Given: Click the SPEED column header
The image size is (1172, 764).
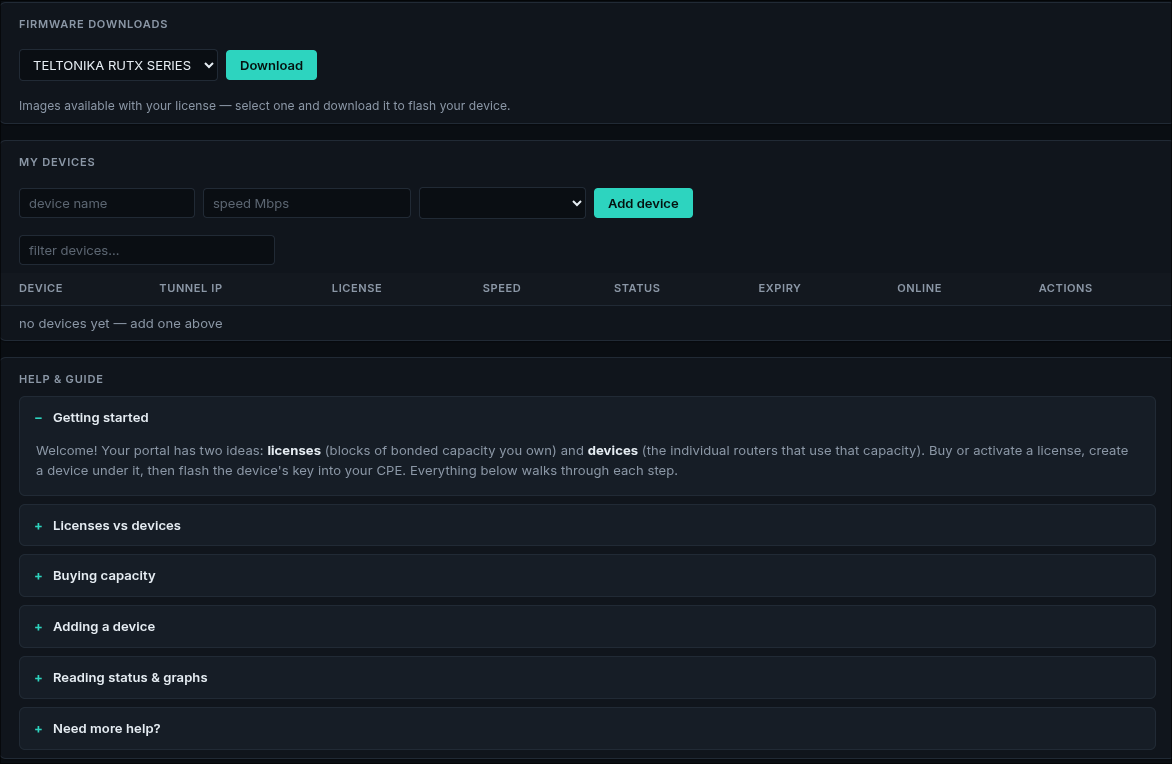Looking at the screenshot, I should [502, 288].
